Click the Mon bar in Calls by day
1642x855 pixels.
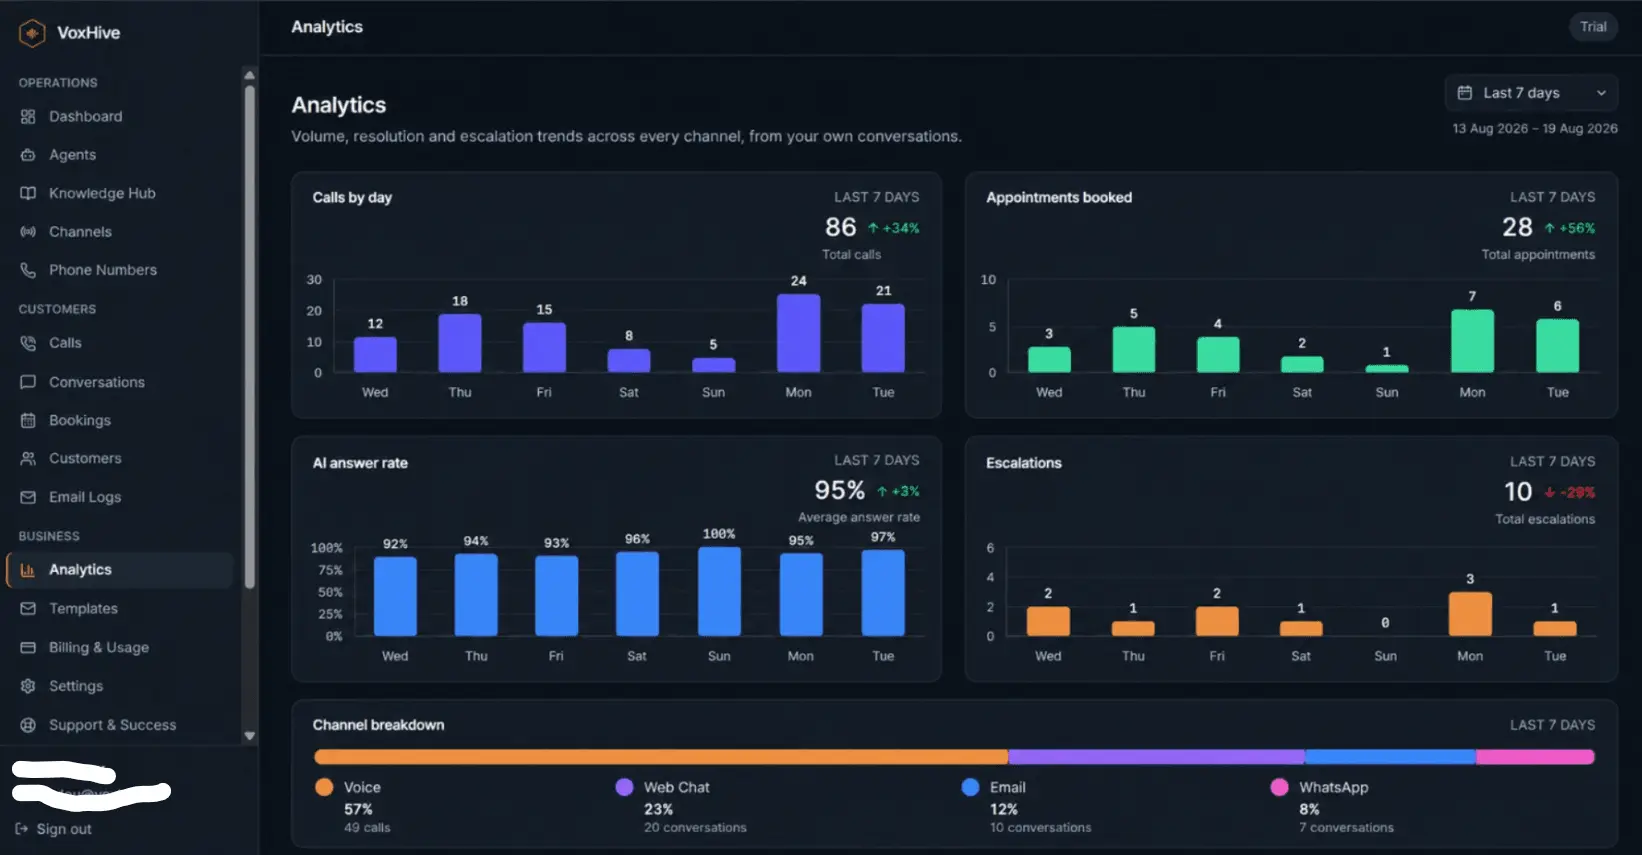[799, 333]
